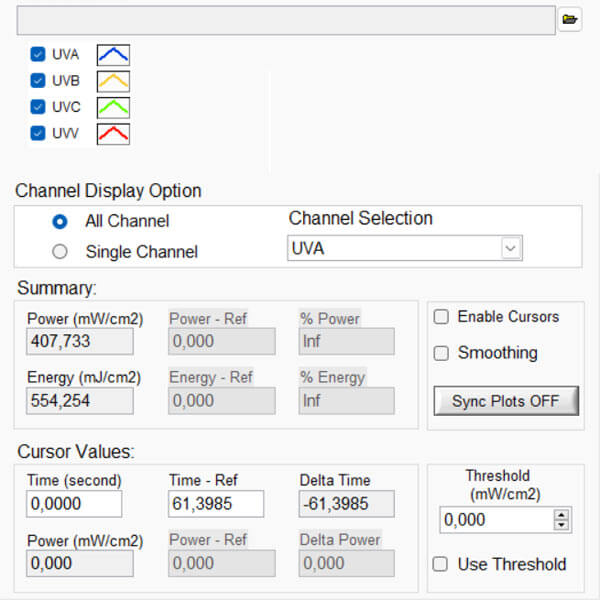This screenshot has height=600, width=600.
Task: Click the Time - Ref input field
Action: [215, 504]
